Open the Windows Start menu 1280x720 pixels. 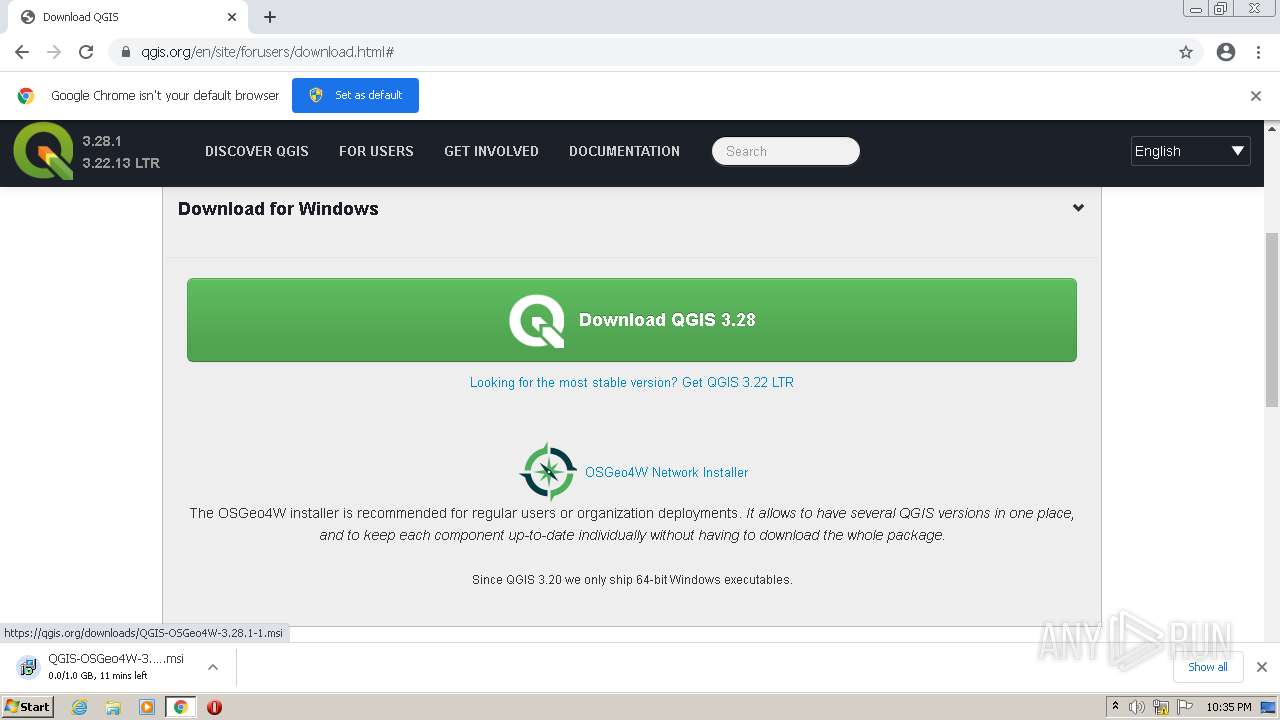28,707
